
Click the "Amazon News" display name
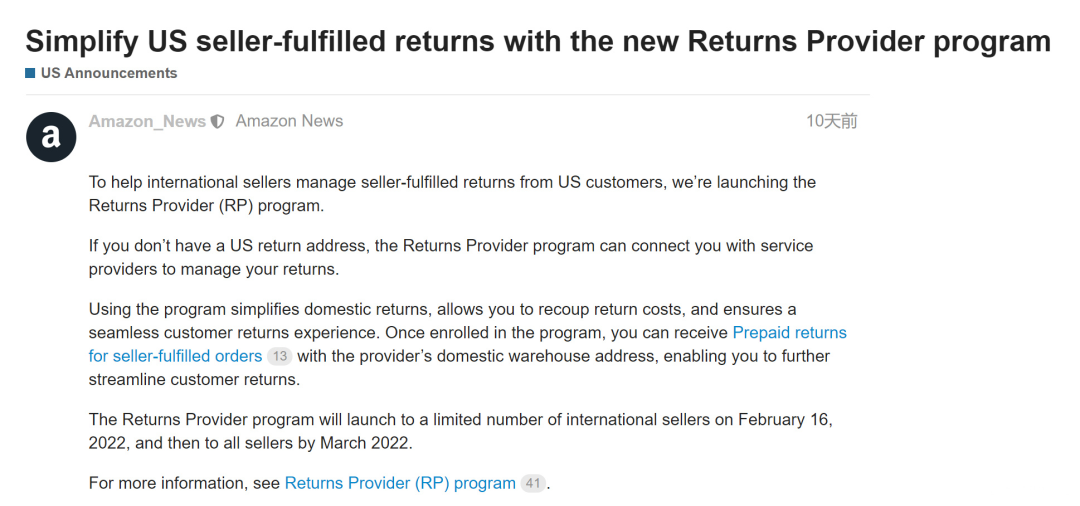[x=289, y=121]
